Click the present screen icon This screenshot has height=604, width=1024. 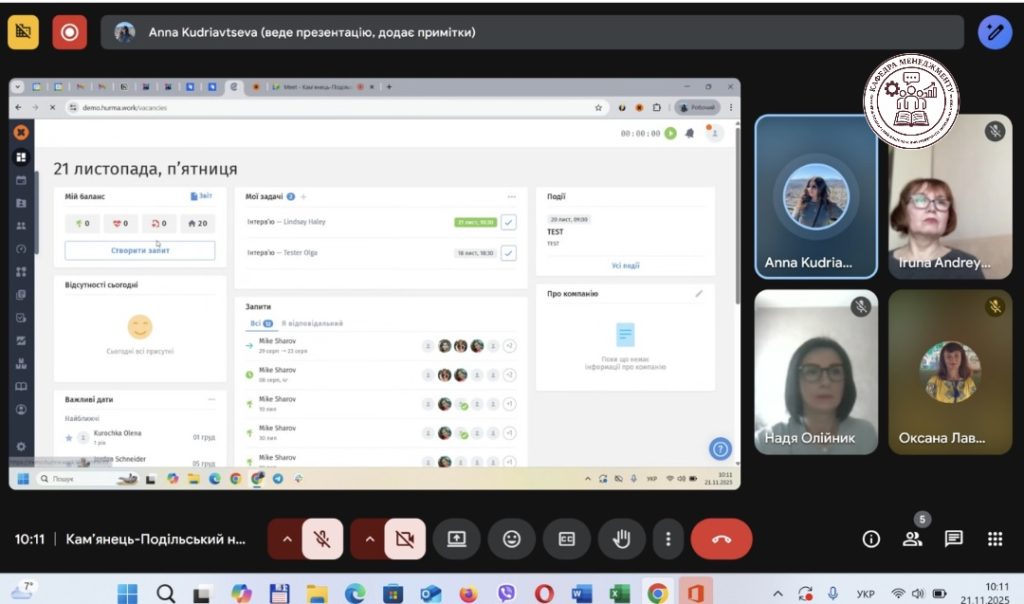point(457,539)
